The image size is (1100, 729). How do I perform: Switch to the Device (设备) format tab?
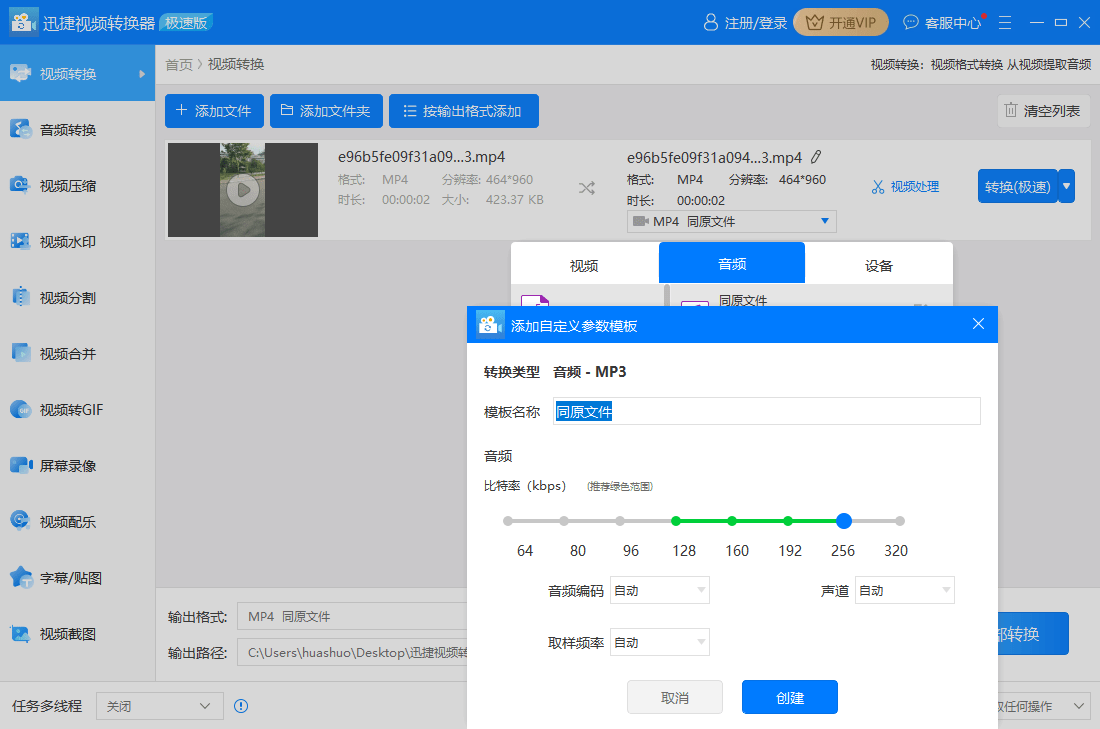878,265
